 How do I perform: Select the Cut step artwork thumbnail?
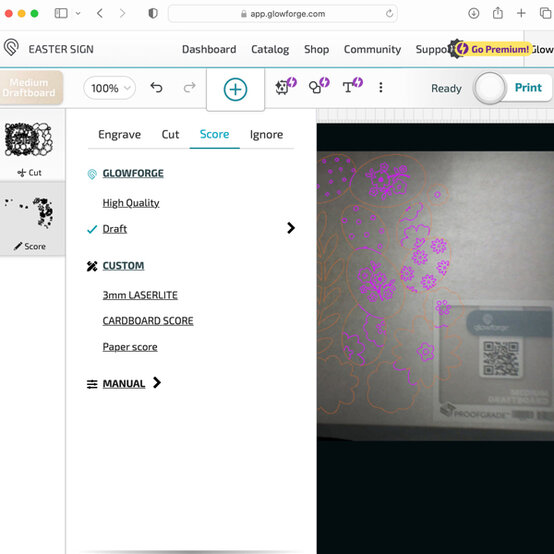[x=28, y=139]
